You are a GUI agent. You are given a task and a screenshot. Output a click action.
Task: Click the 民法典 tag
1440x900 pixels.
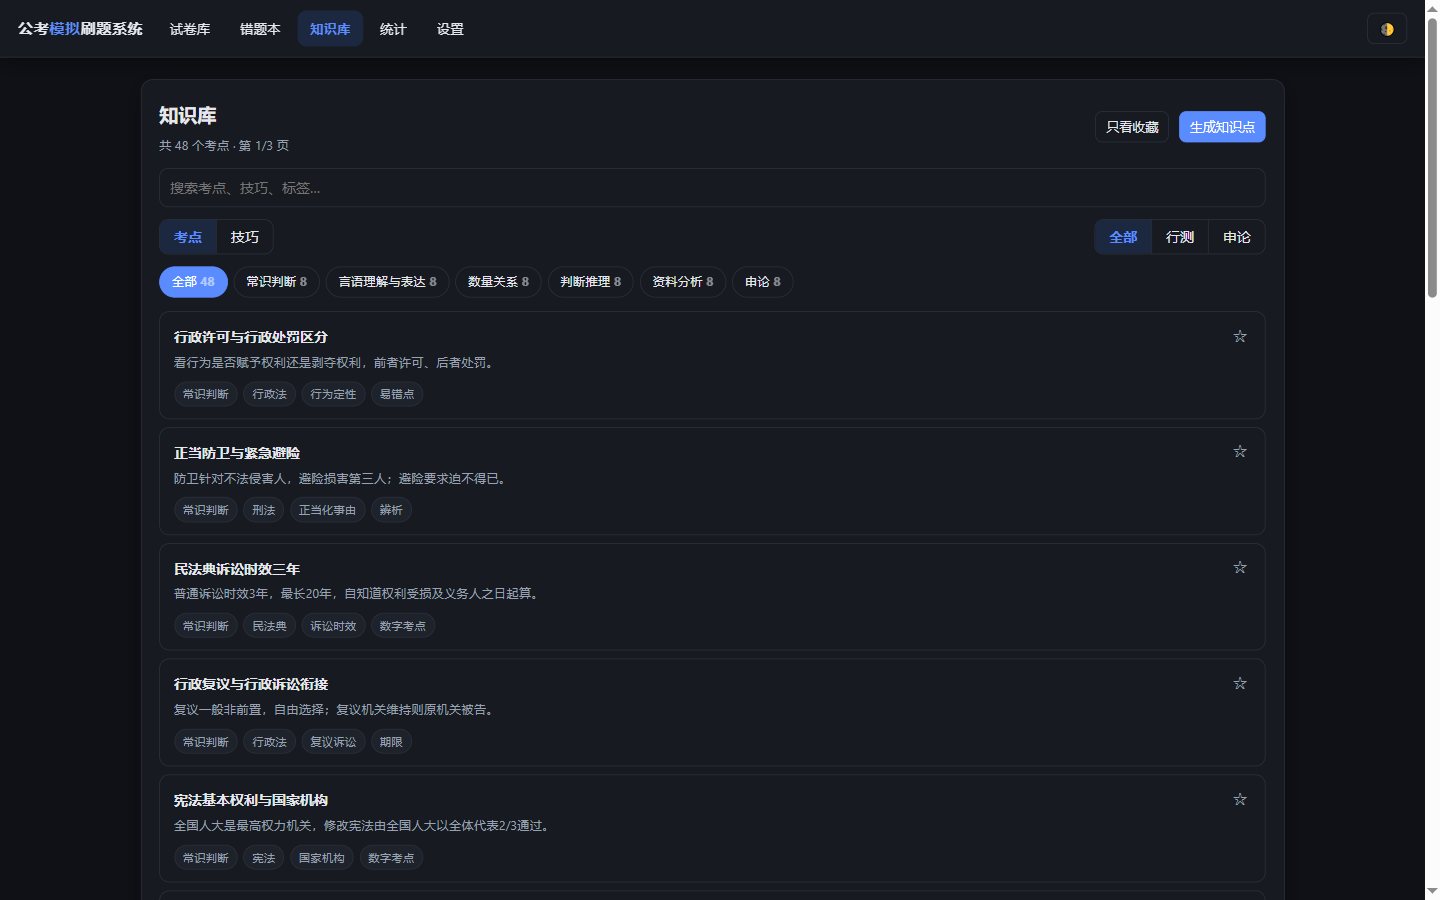coord(269,626)
